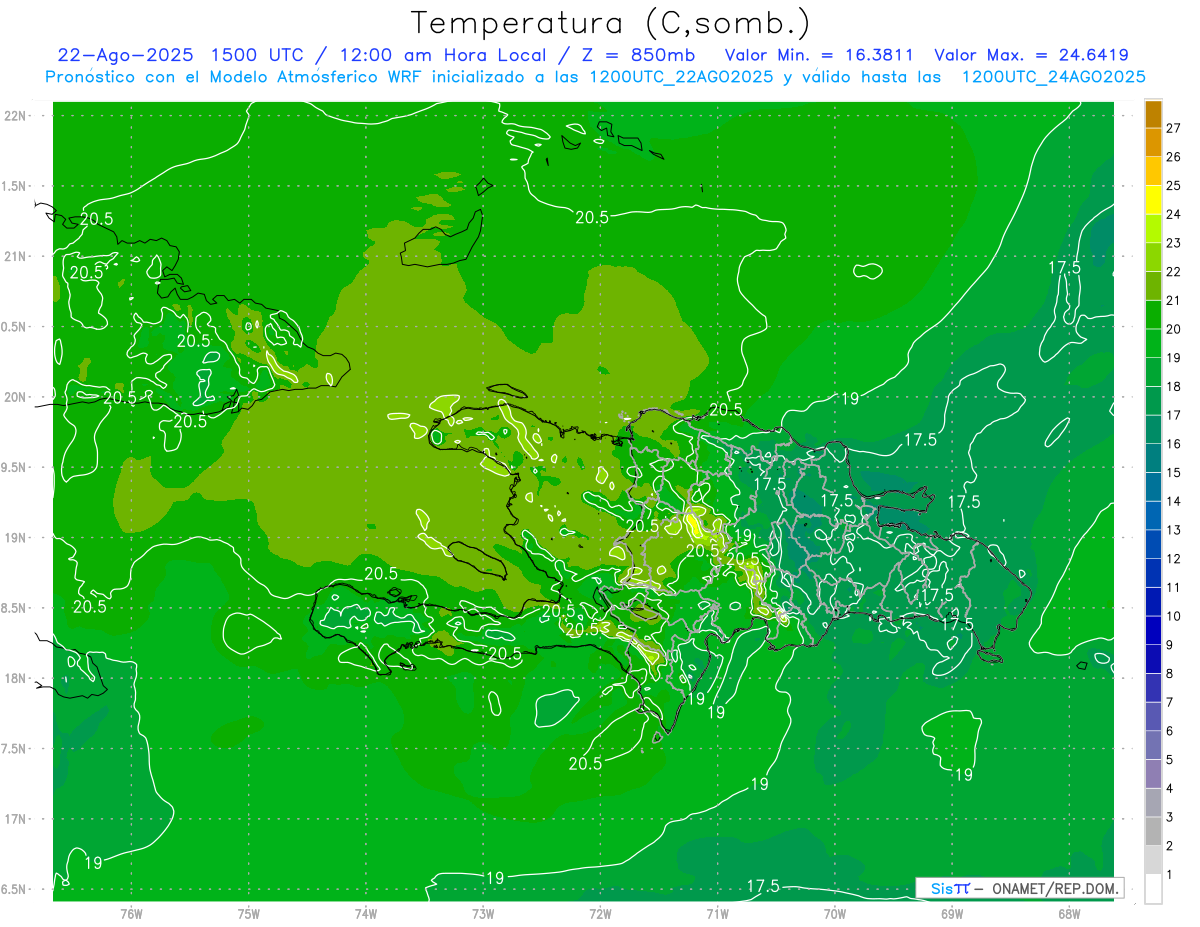Screen dimensions: 1200x927
Task: Click the 69W longitude axis label
Action: [952, 914]
